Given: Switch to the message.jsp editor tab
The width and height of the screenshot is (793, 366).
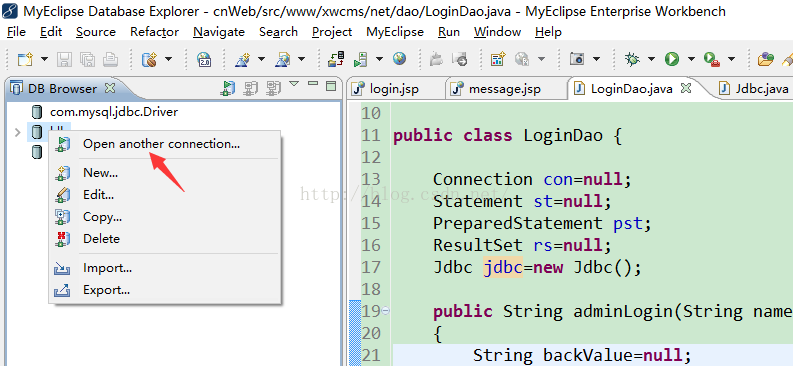Looking at the screenshot, I should pos(505,89).
